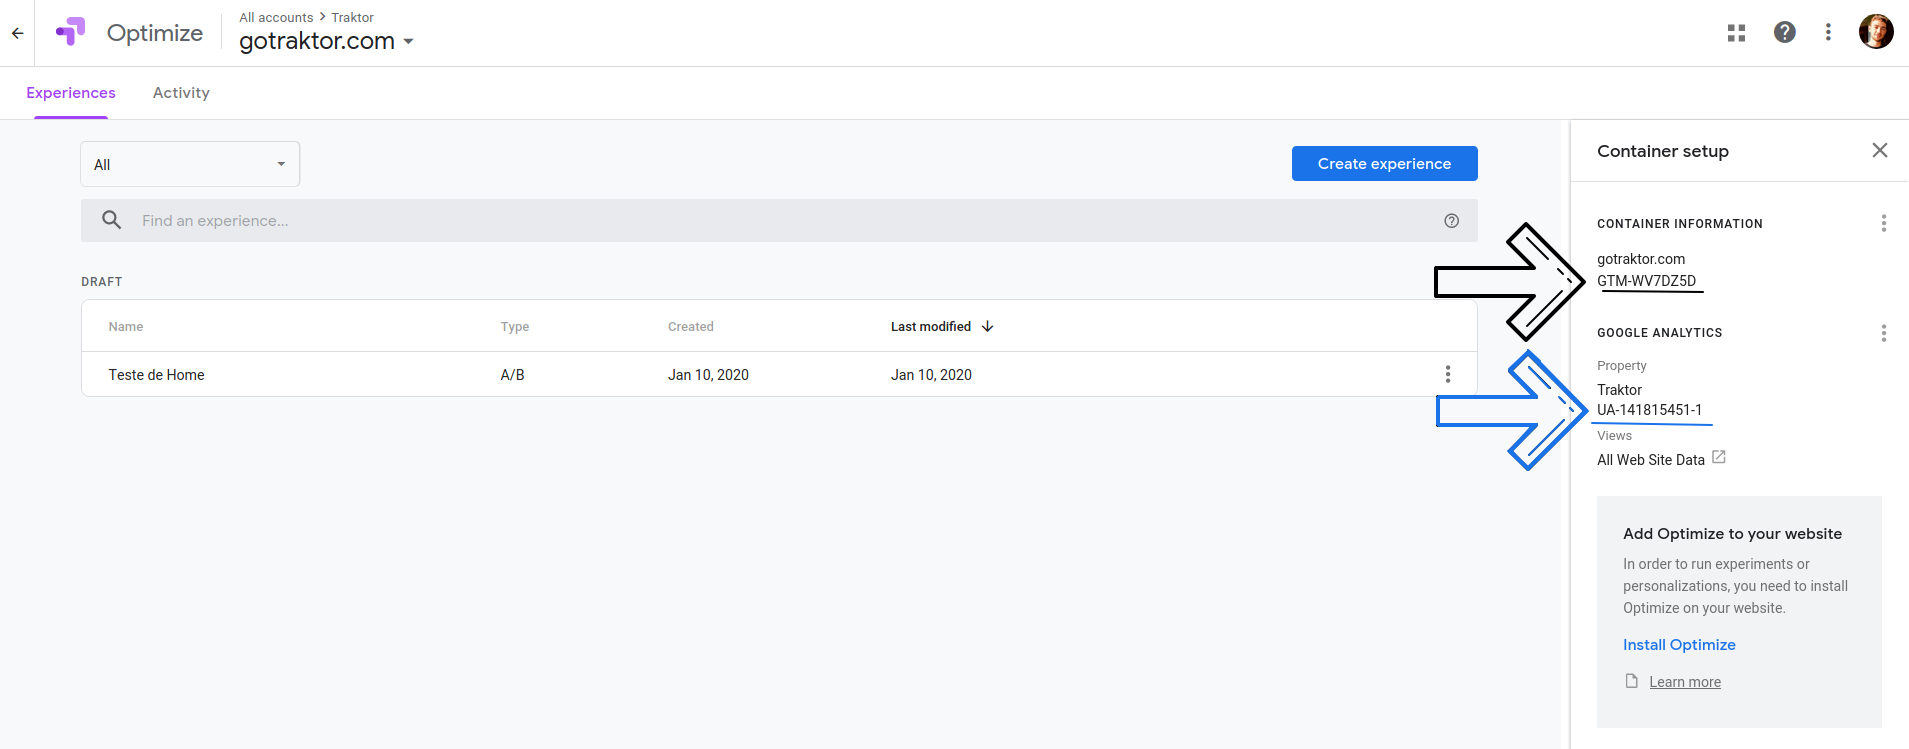This screenshot has height=749, width=1909.
Task: Switch to the Experiences tab
Action: click(71, 93)
